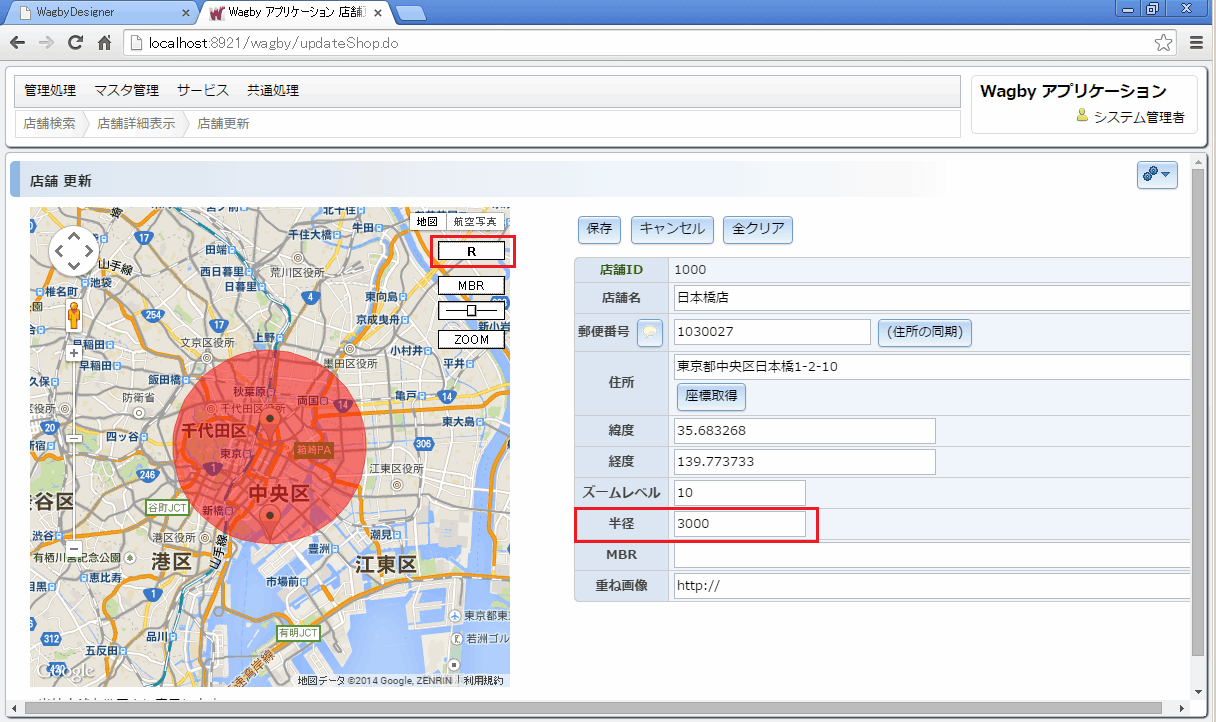The width and height of the screenshot is (1216, 722).
Task: Pan the map down with the arrow
Action: click(74, 268)
